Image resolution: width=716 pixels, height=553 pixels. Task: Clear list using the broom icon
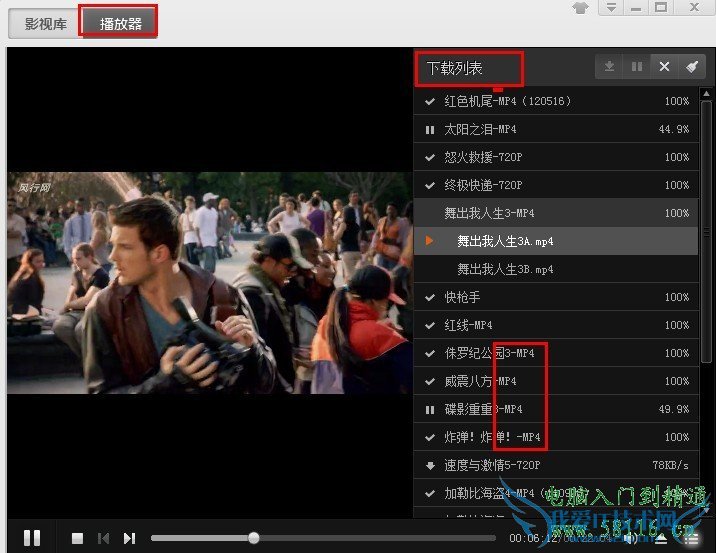click(x=692, y=67)
